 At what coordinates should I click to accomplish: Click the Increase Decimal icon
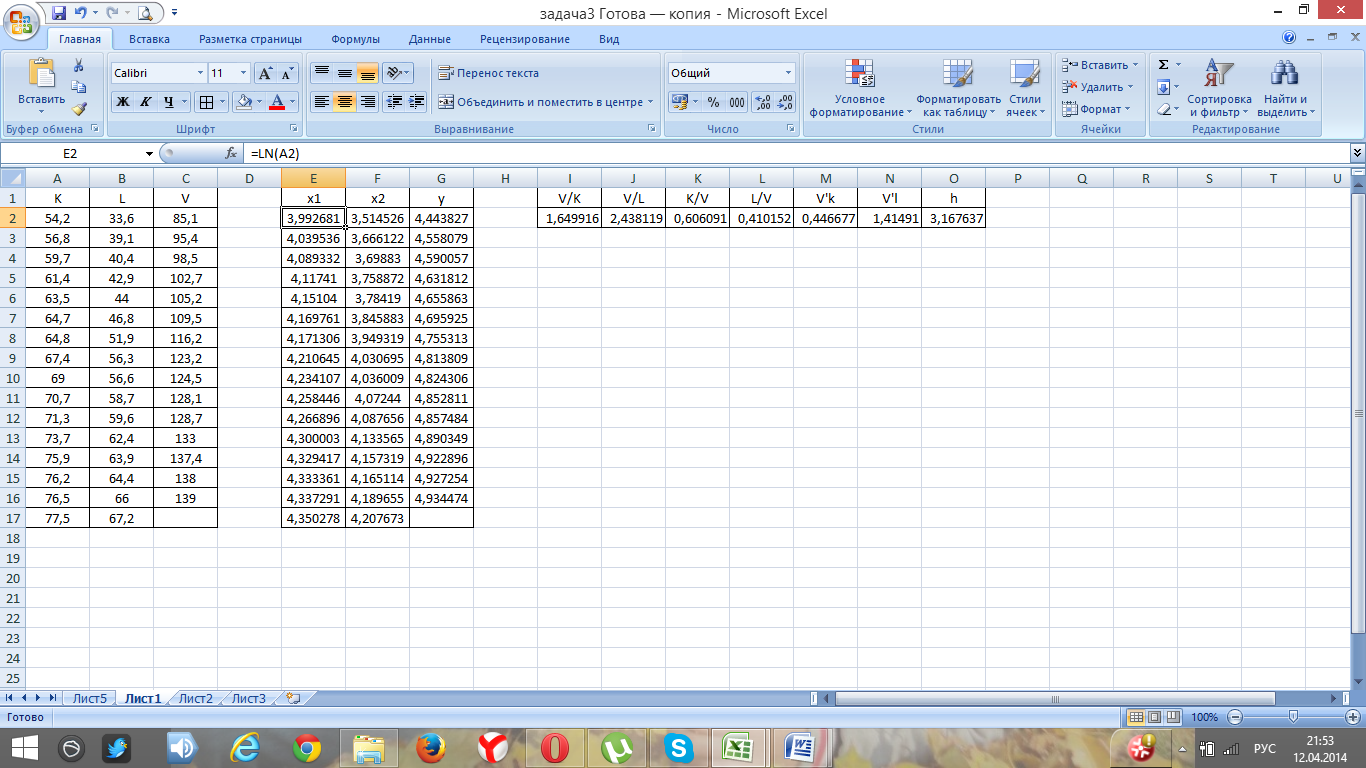[x=762, y=102]
